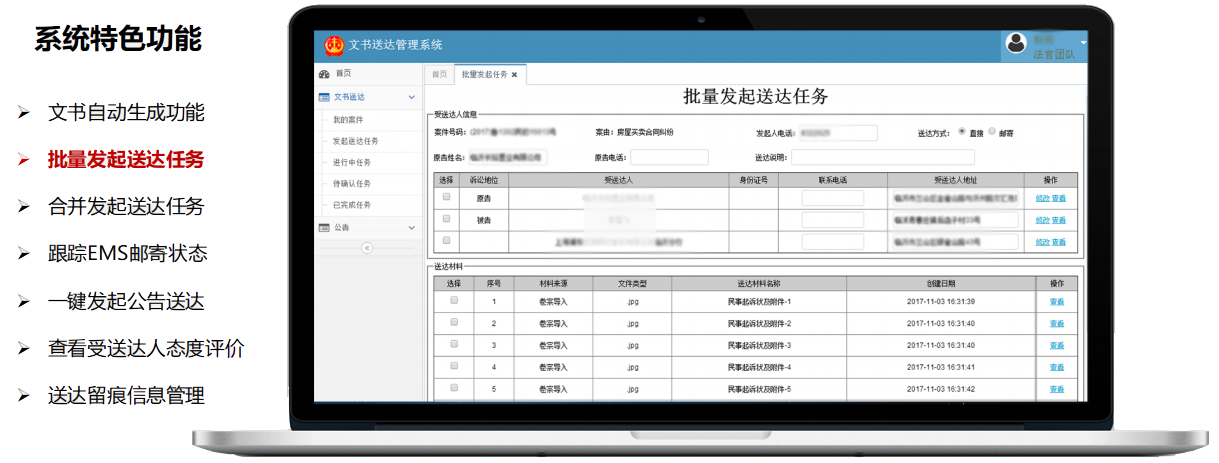Click 送达留痕信息管理 in the slide feature list

click(126, 395)
